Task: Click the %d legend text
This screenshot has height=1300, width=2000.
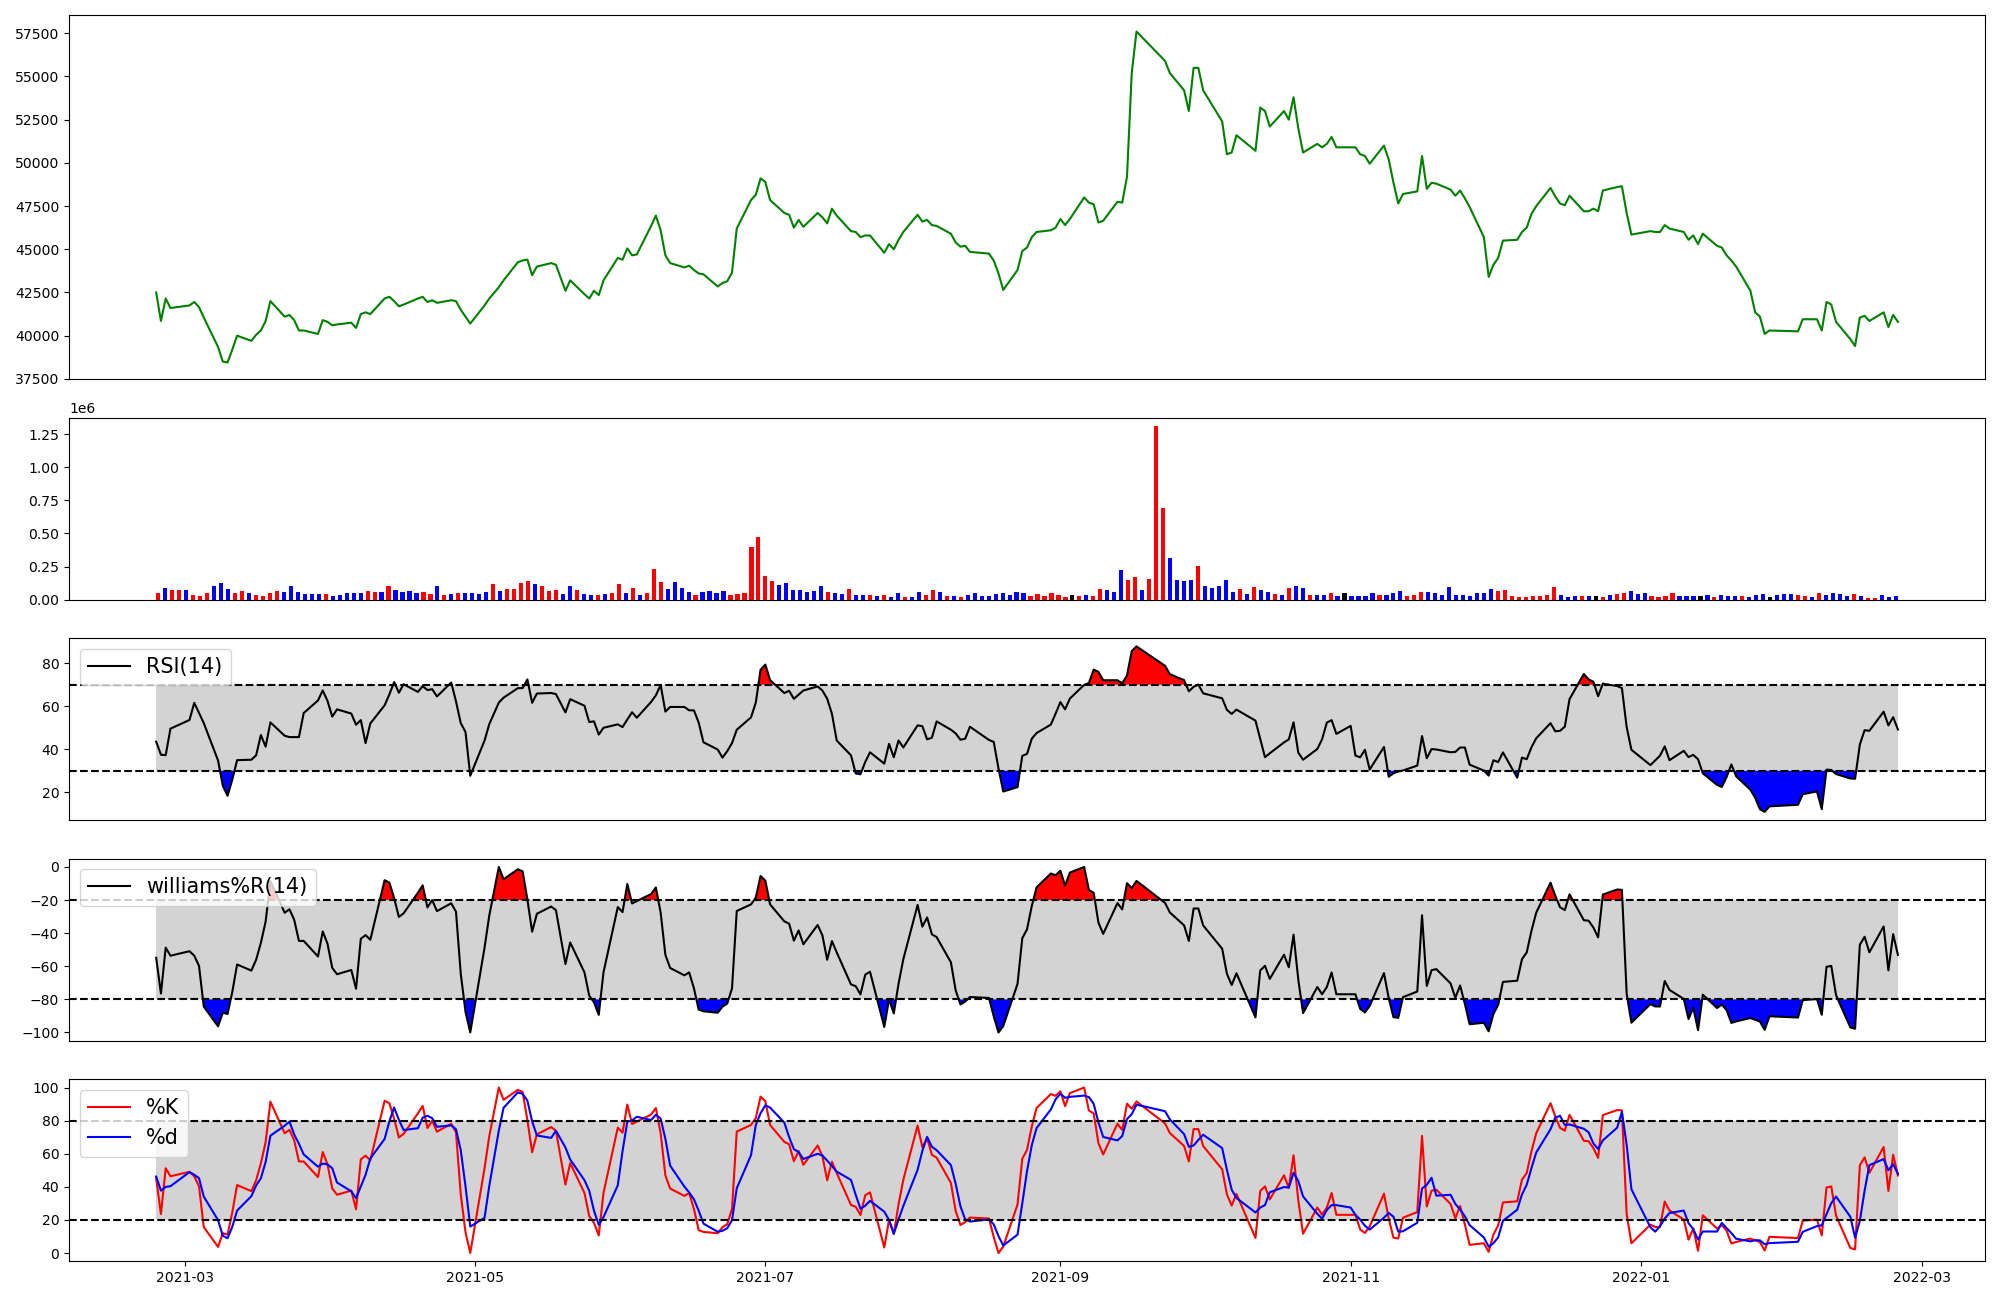Action: pos(162,1137)
